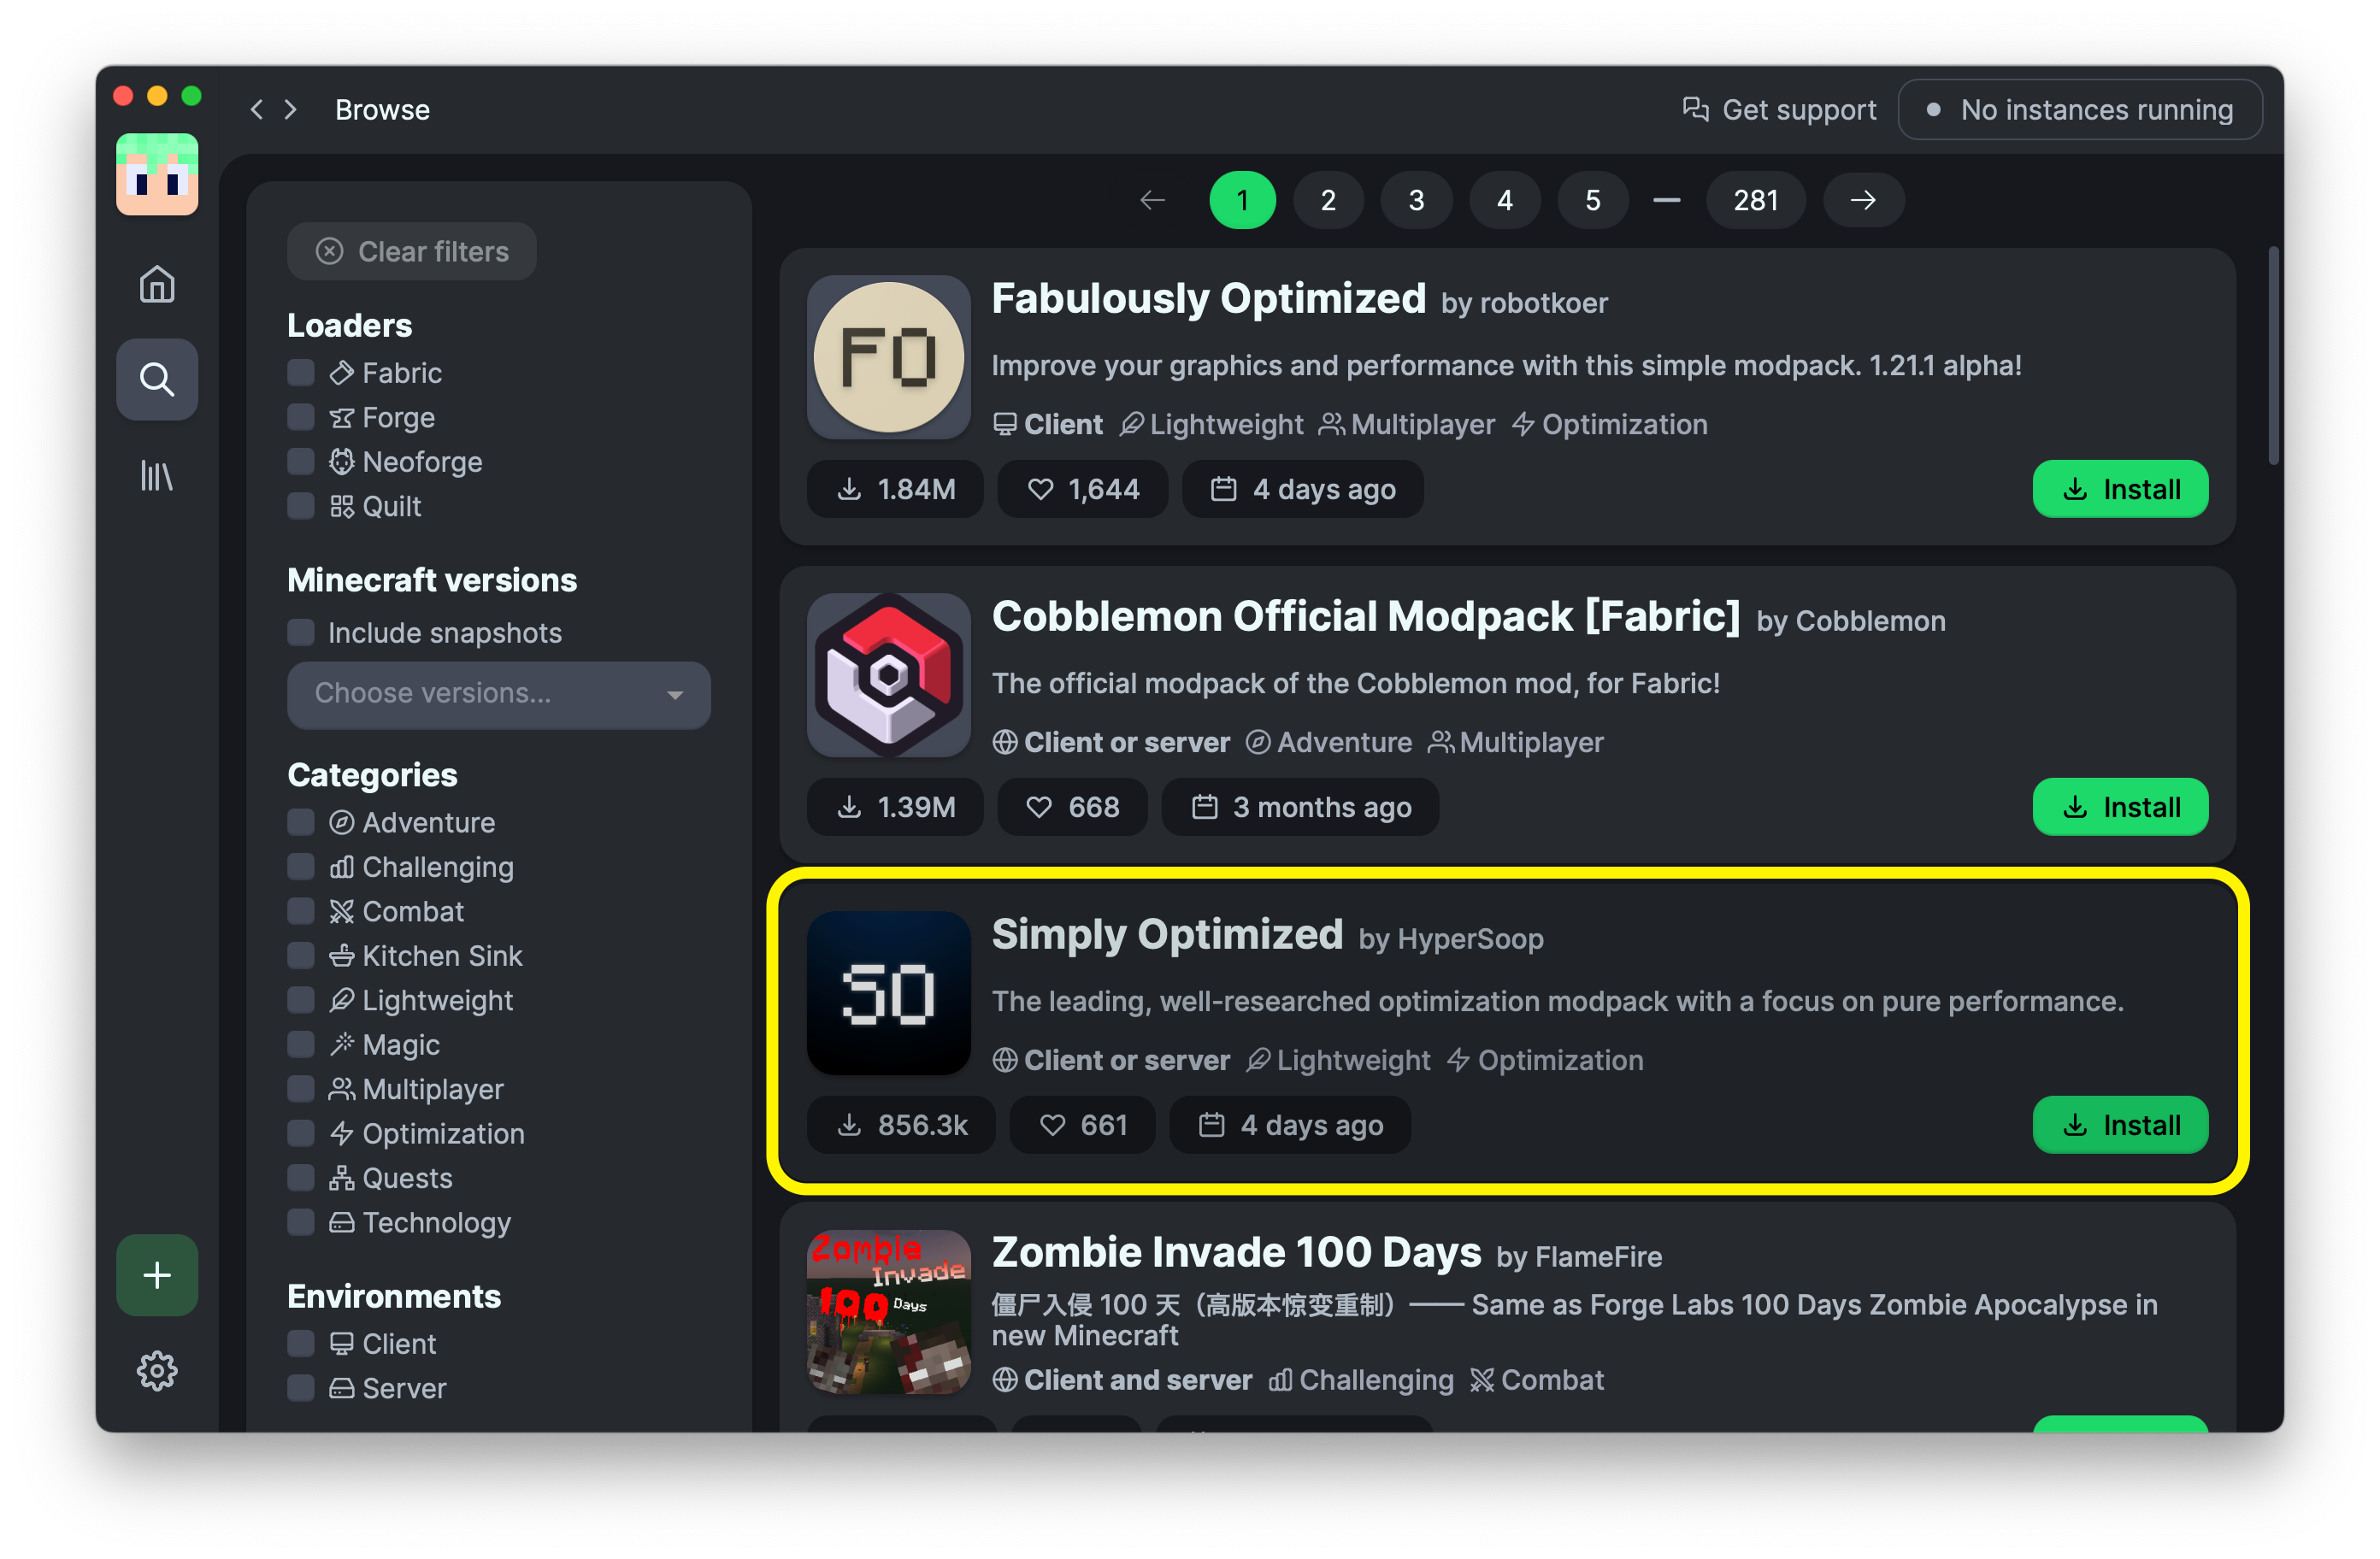The height and width of the screenshot is (1559, 2380).
Task: Jump to last page 281
Action: point(1755,200)
